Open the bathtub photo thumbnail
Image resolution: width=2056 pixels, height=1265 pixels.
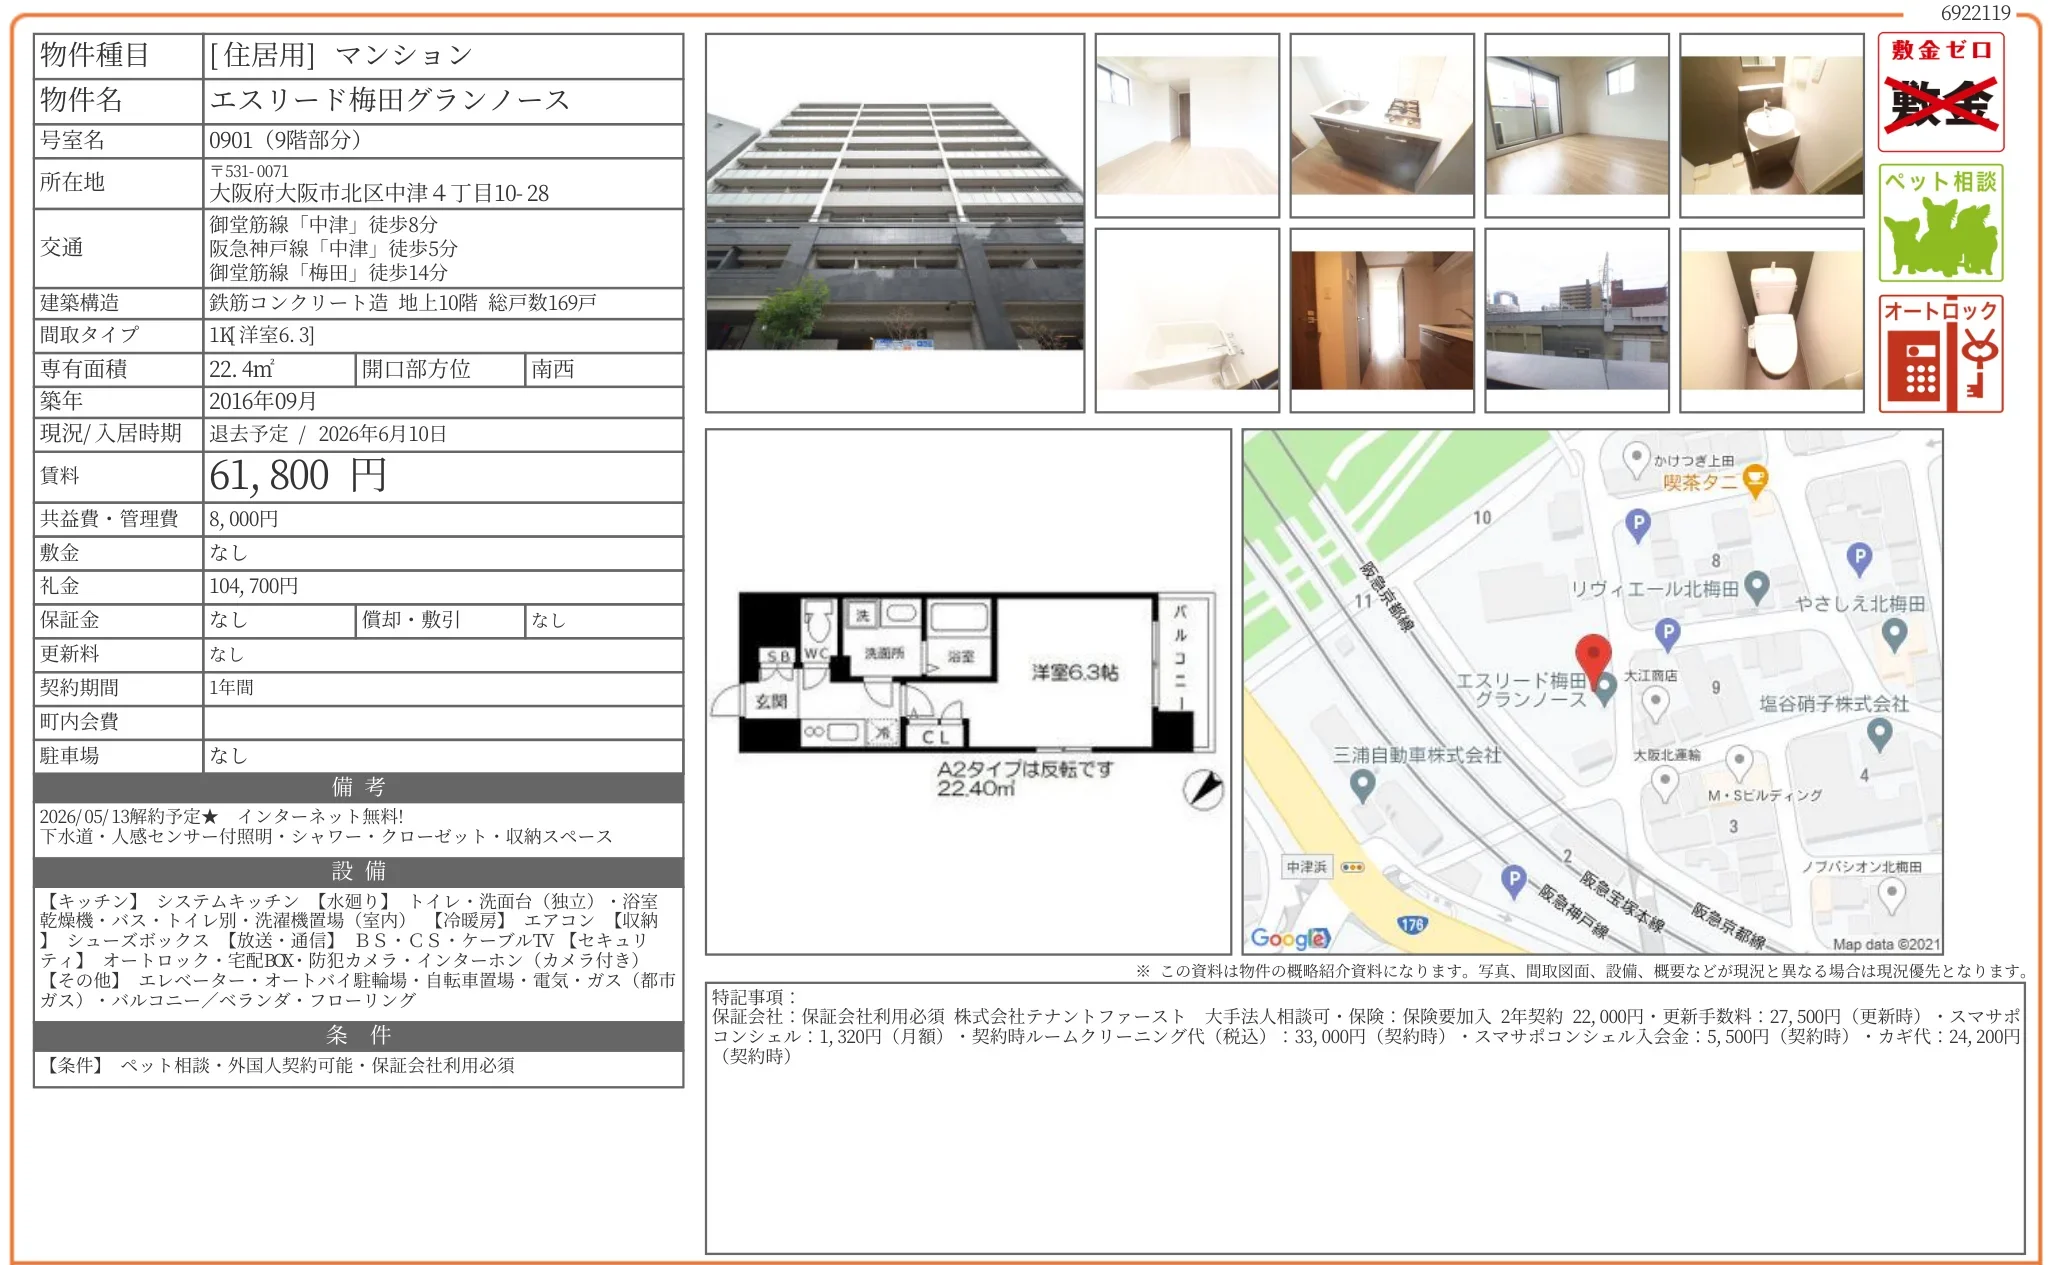click(1186, 320)
